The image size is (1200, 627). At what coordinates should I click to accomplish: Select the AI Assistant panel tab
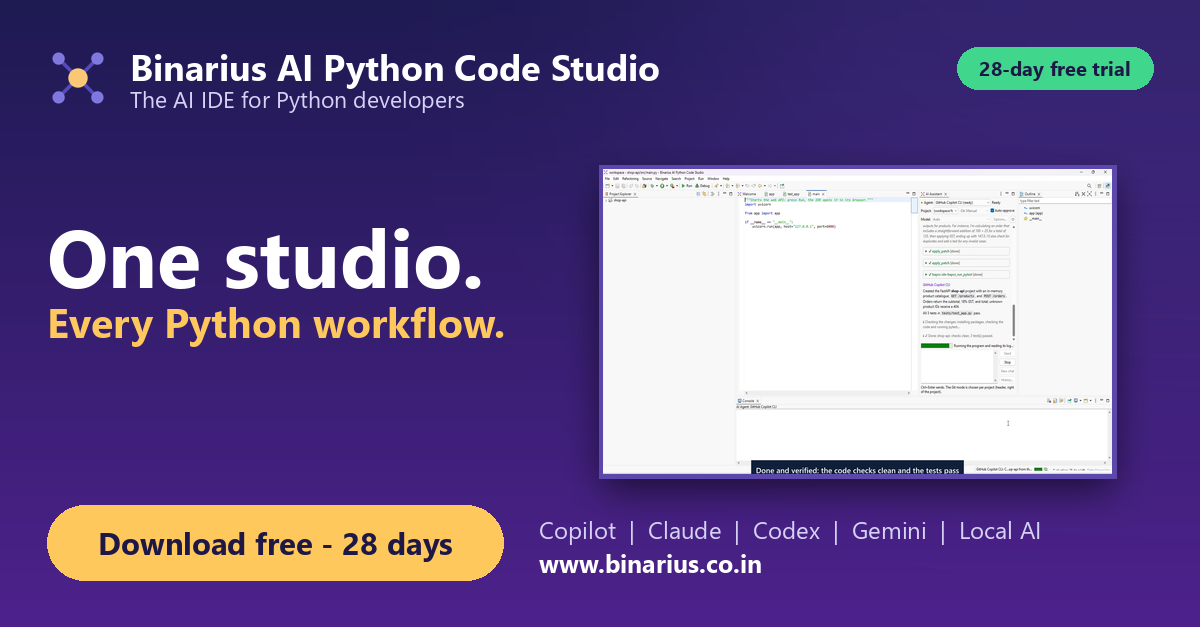click(933, 194)
